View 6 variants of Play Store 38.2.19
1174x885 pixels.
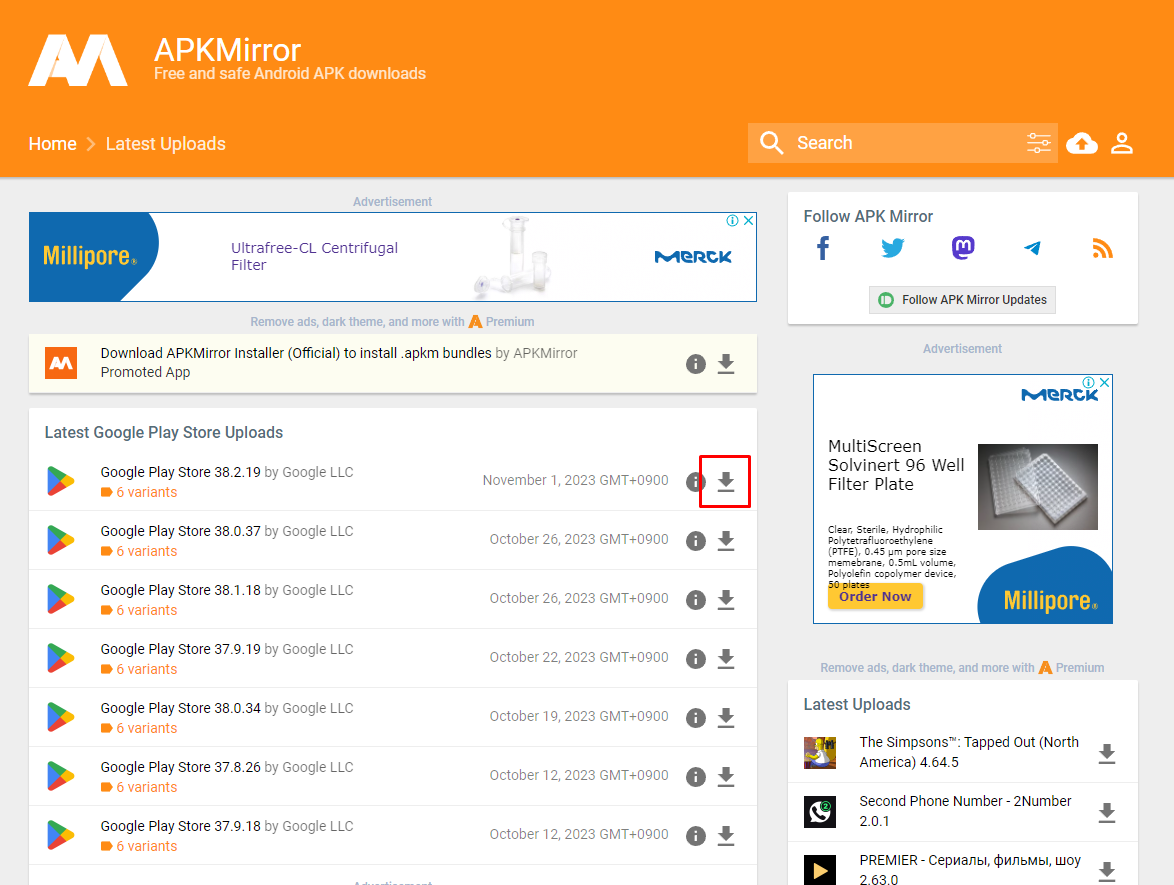(139, 493)
